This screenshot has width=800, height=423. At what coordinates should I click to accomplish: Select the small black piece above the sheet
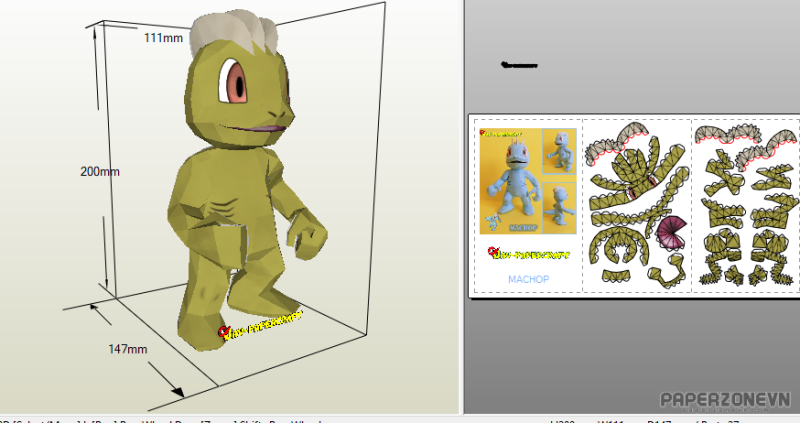coord(519,65)
